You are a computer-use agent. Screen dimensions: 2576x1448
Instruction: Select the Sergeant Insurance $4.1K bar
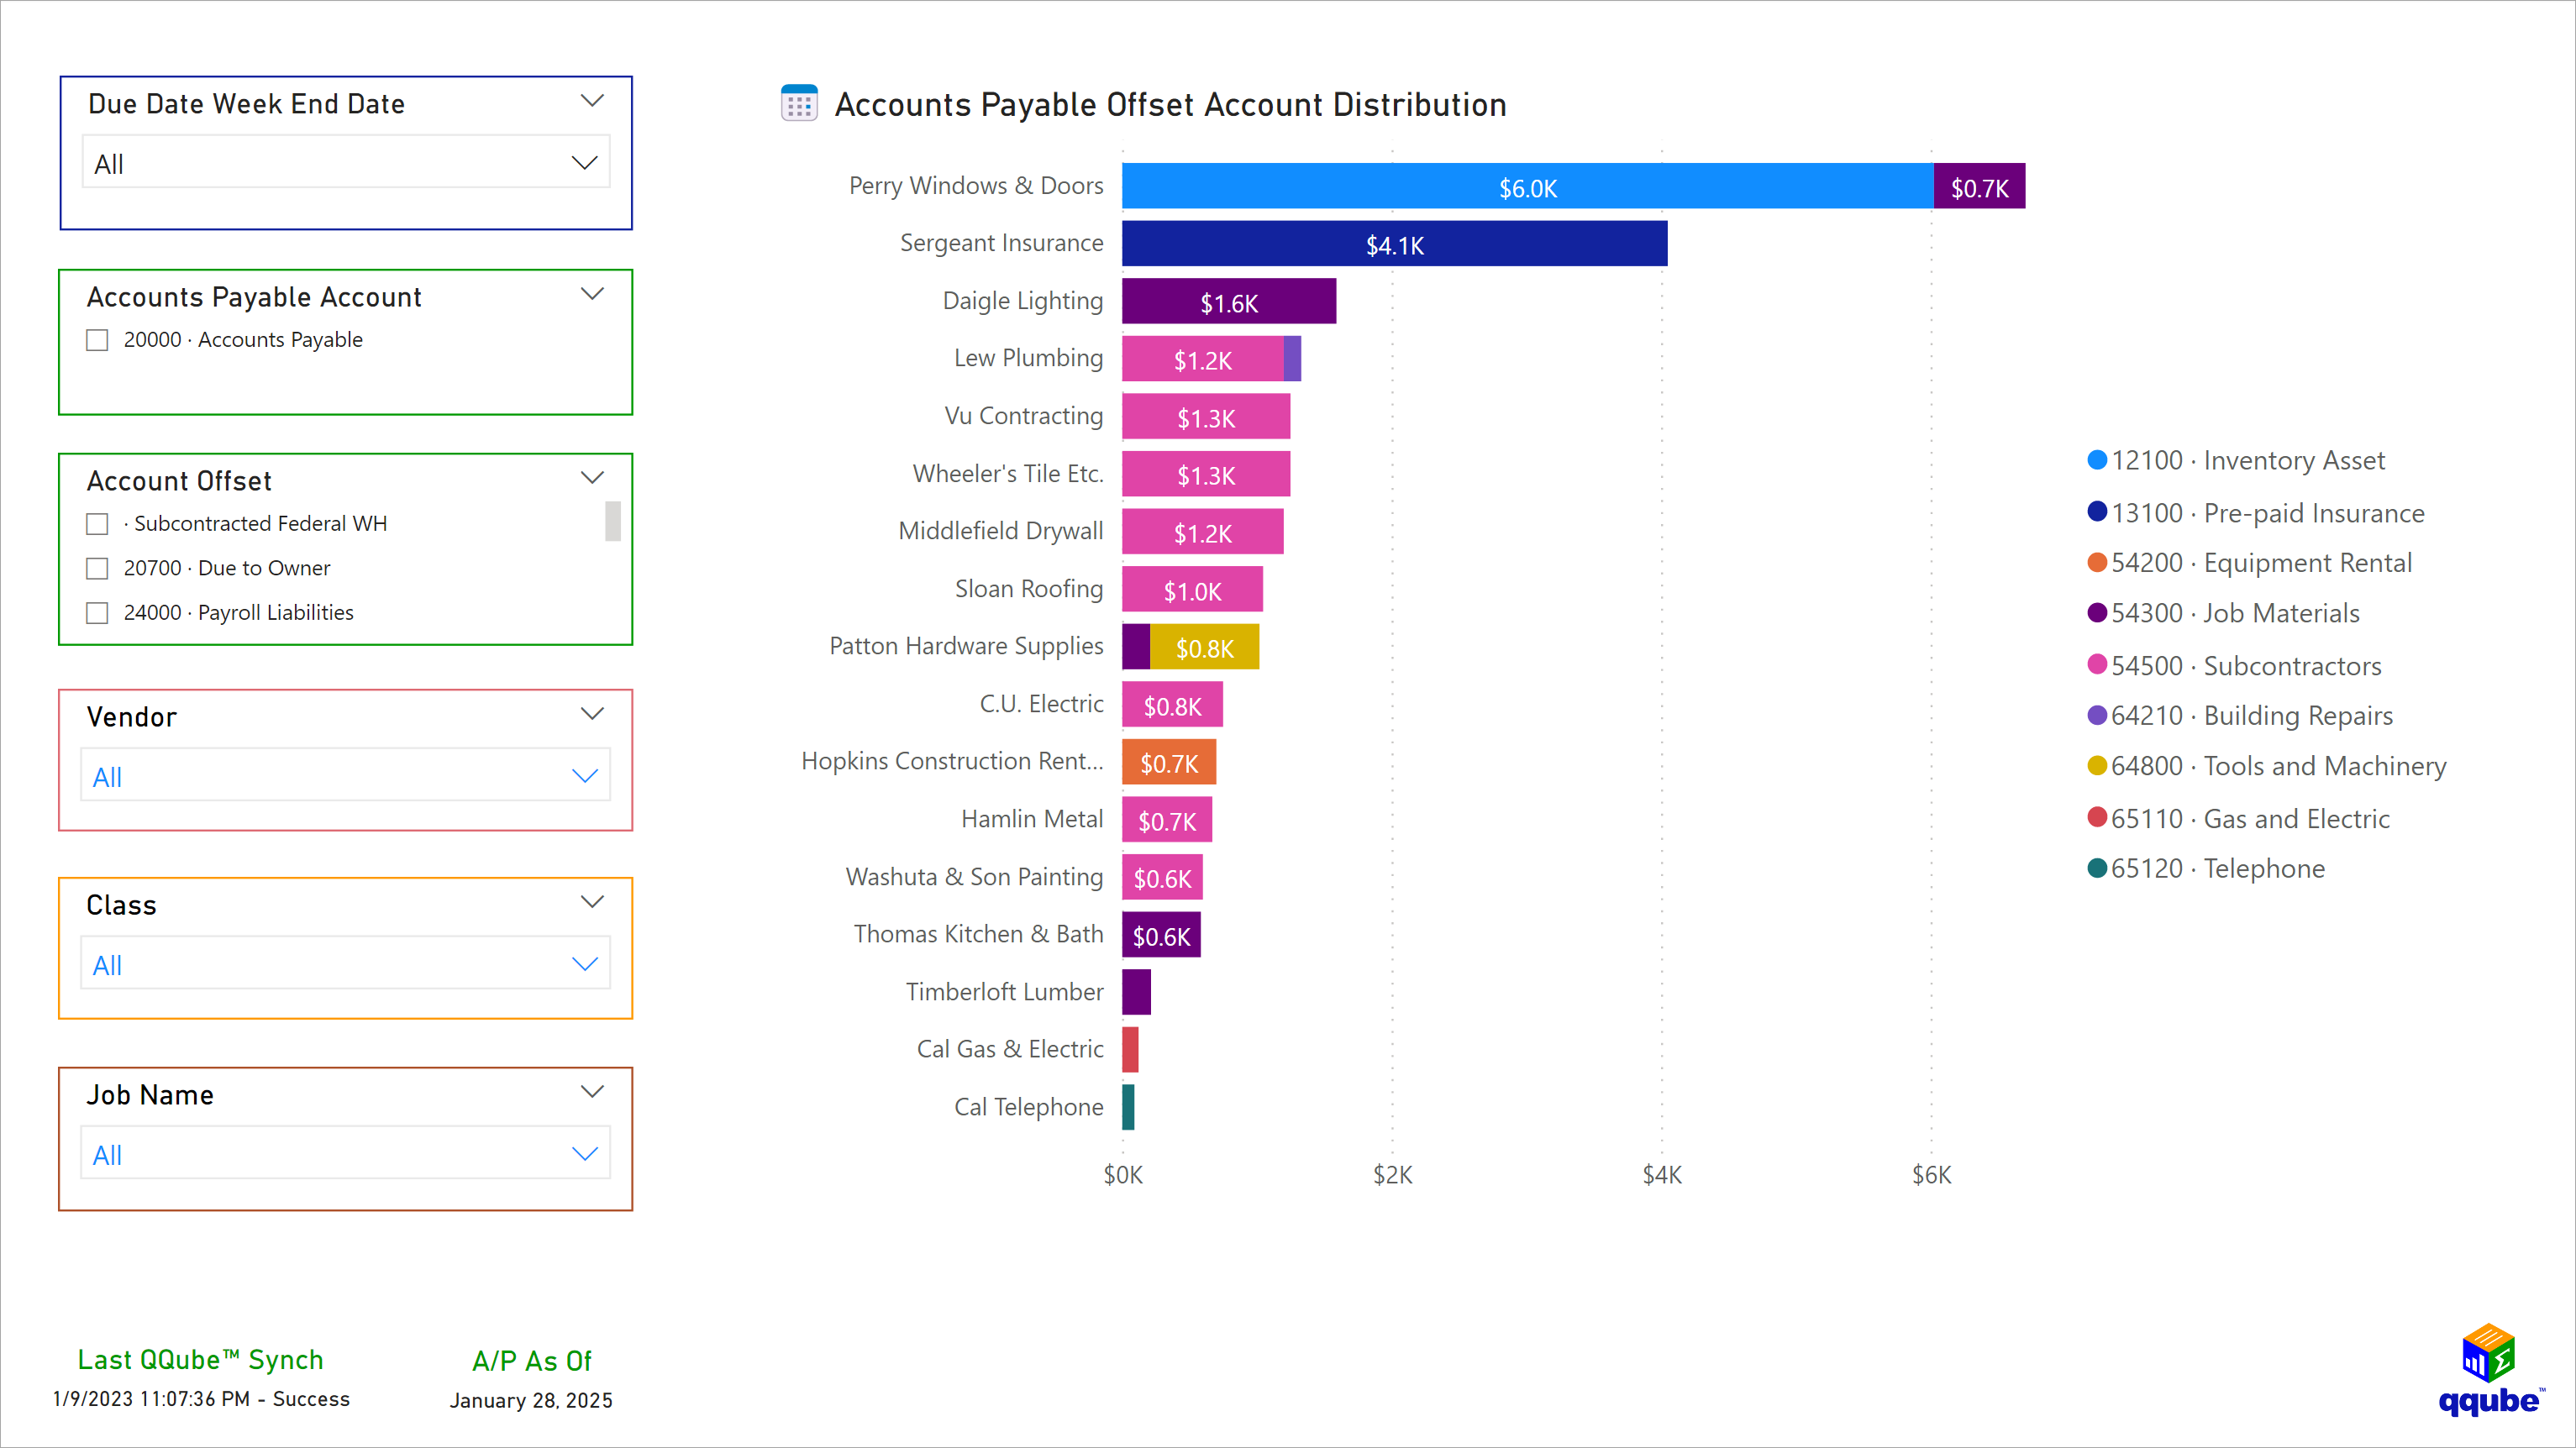coord(1394,243)
